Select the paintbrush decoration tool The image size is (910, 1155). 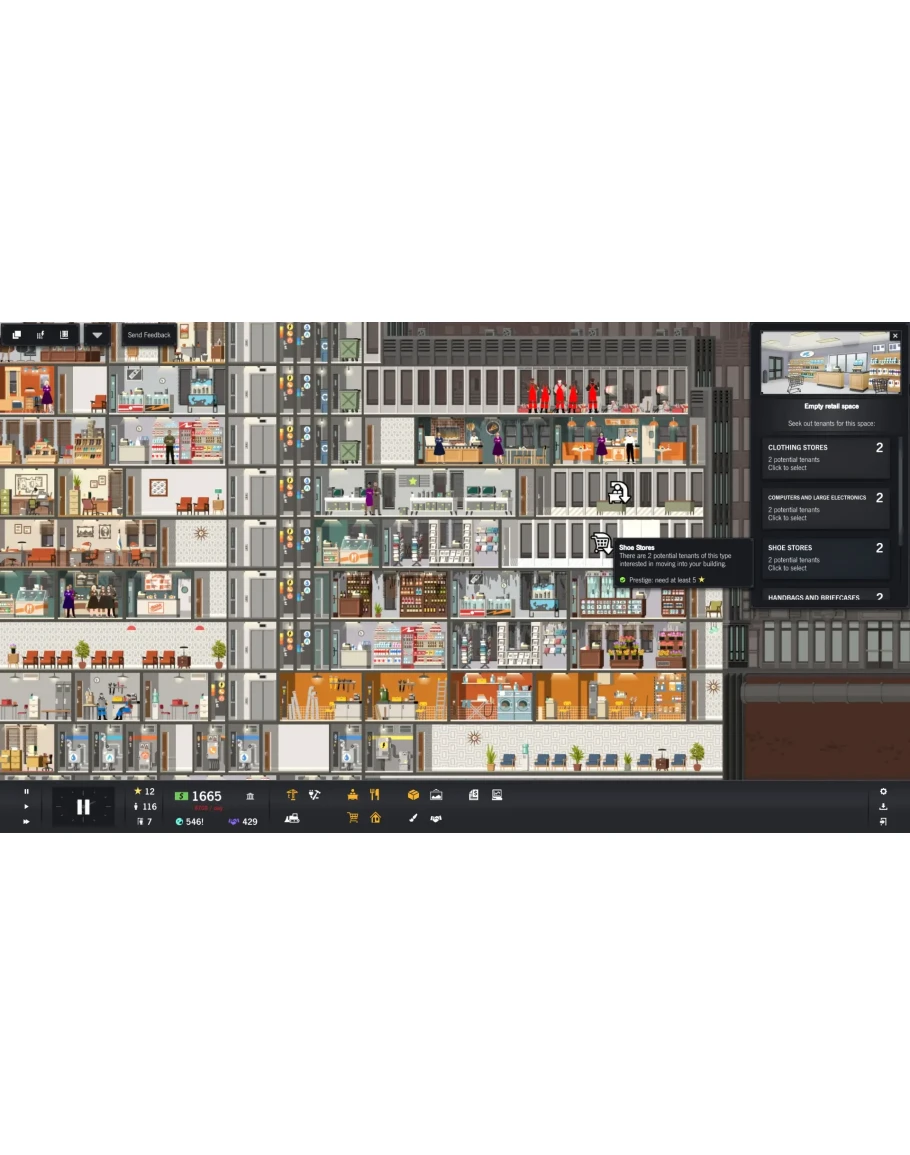point(413,818)
